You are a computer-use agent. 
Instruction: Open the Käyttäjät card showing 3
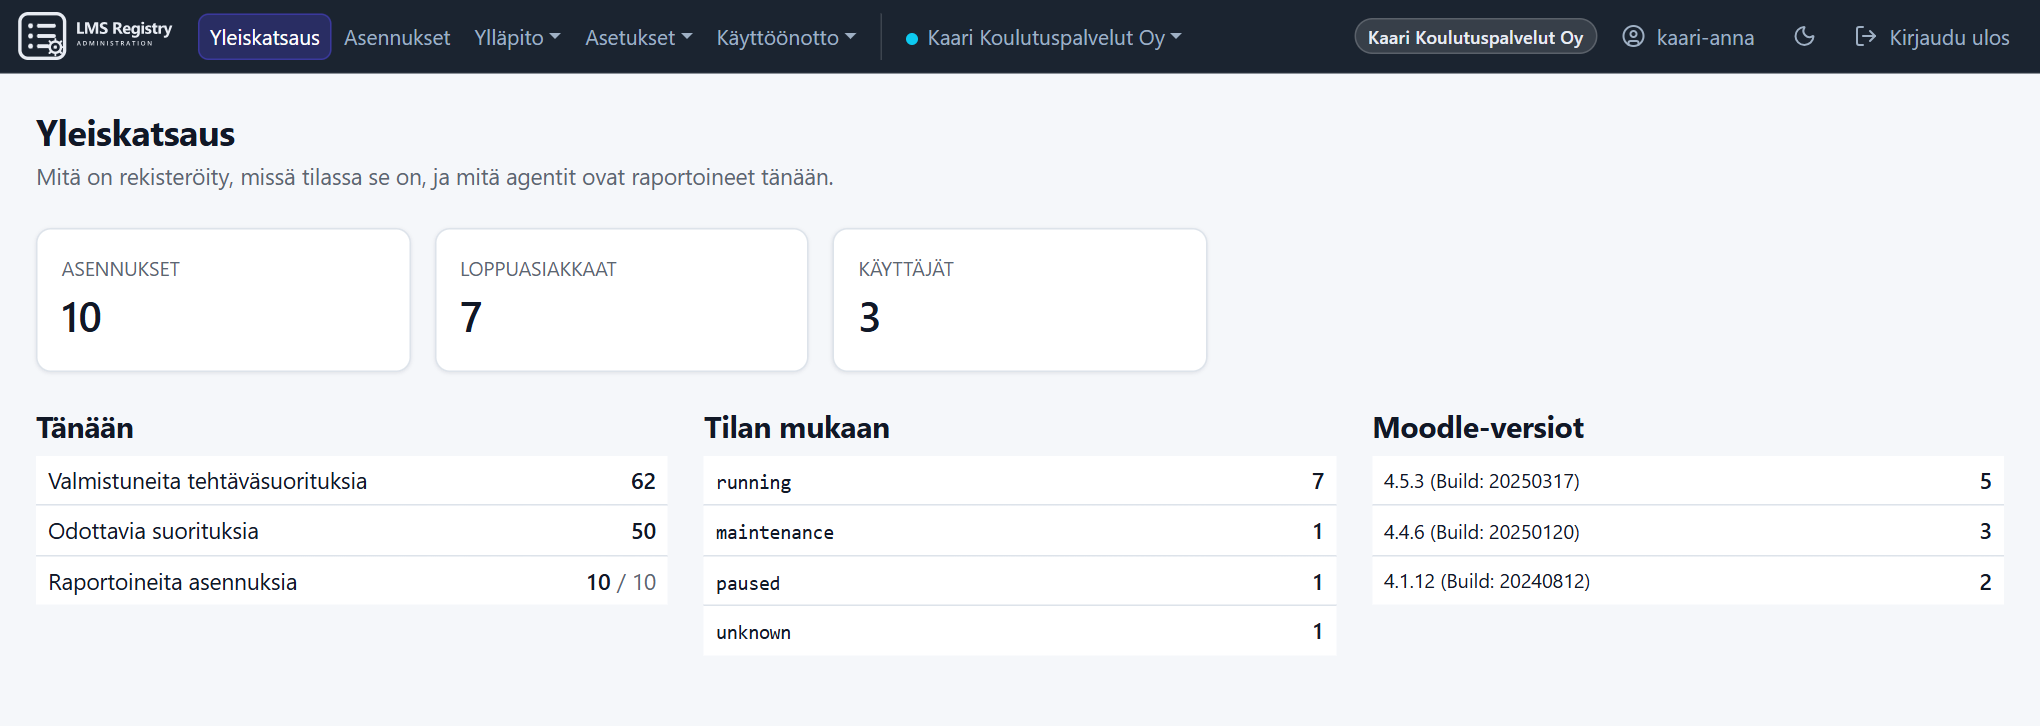pyautogui.click(x=1019, y=300)
